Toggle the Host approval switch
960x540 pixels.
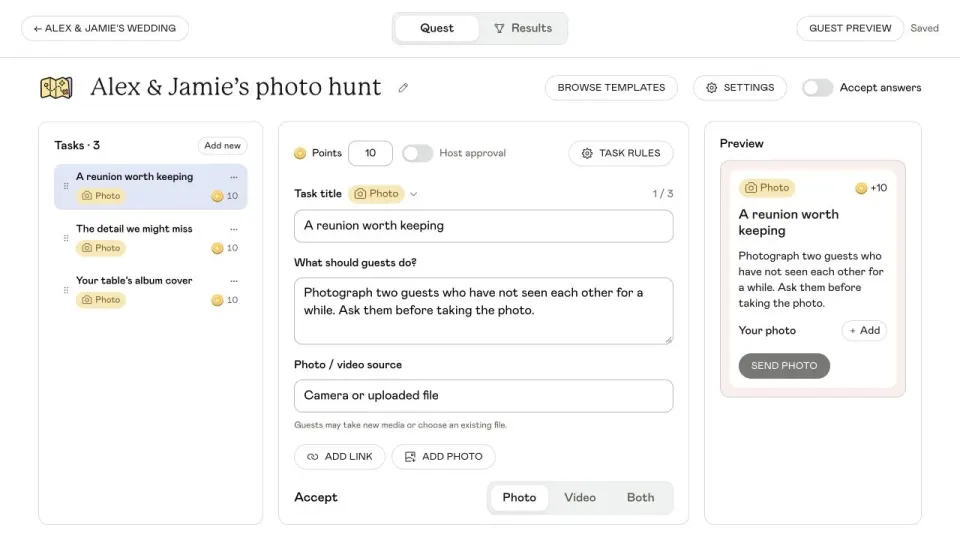coord(417,153)
